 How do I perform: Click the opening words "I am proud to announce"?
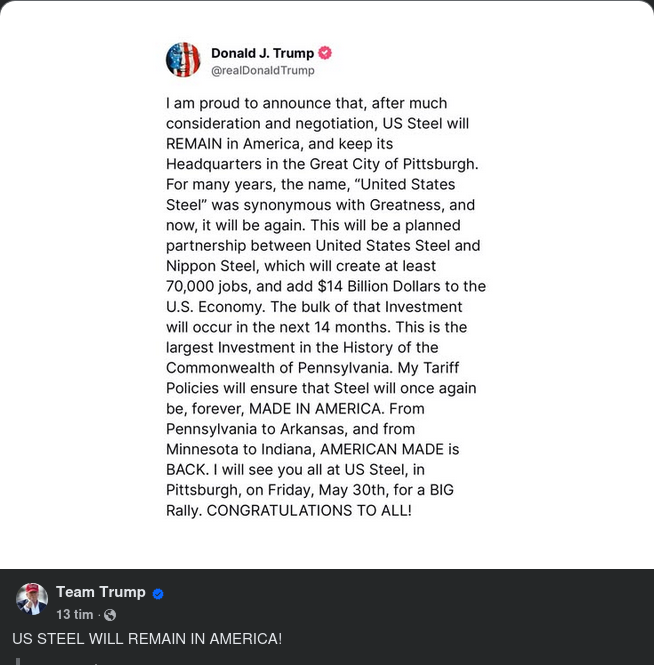tap(250, 103)
